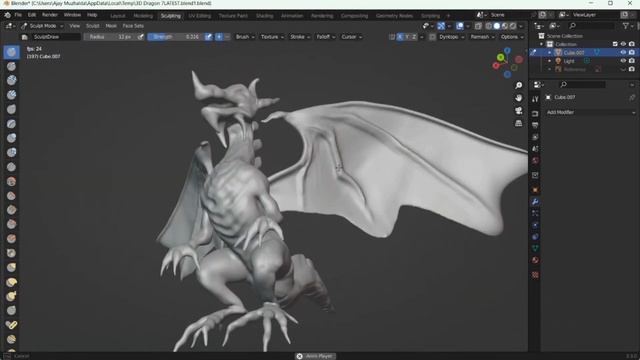
Task: Select the Draw Sharp brush
Action: point(11,66)
